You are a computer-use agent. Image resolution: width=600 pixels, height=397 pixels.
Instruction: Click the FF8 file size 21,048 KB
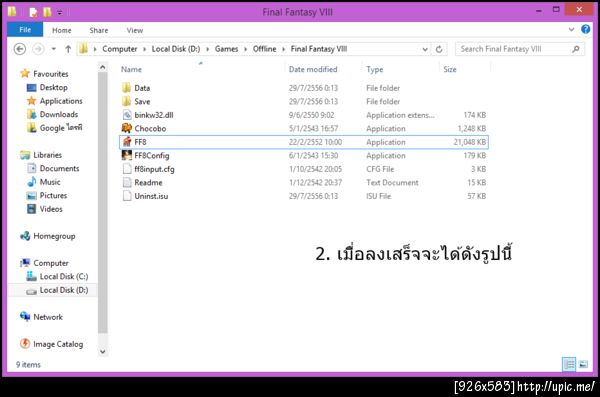(470, 142)
